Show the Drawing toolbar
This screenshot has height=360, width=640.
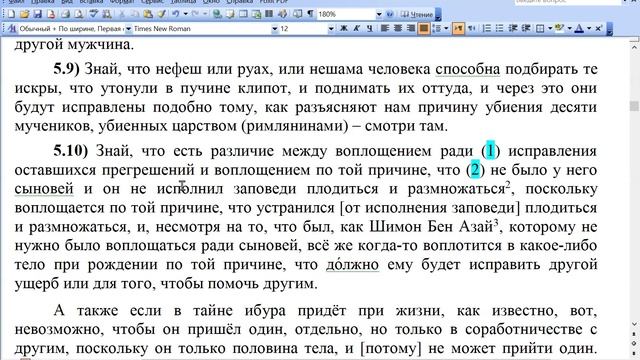[282, 14]
